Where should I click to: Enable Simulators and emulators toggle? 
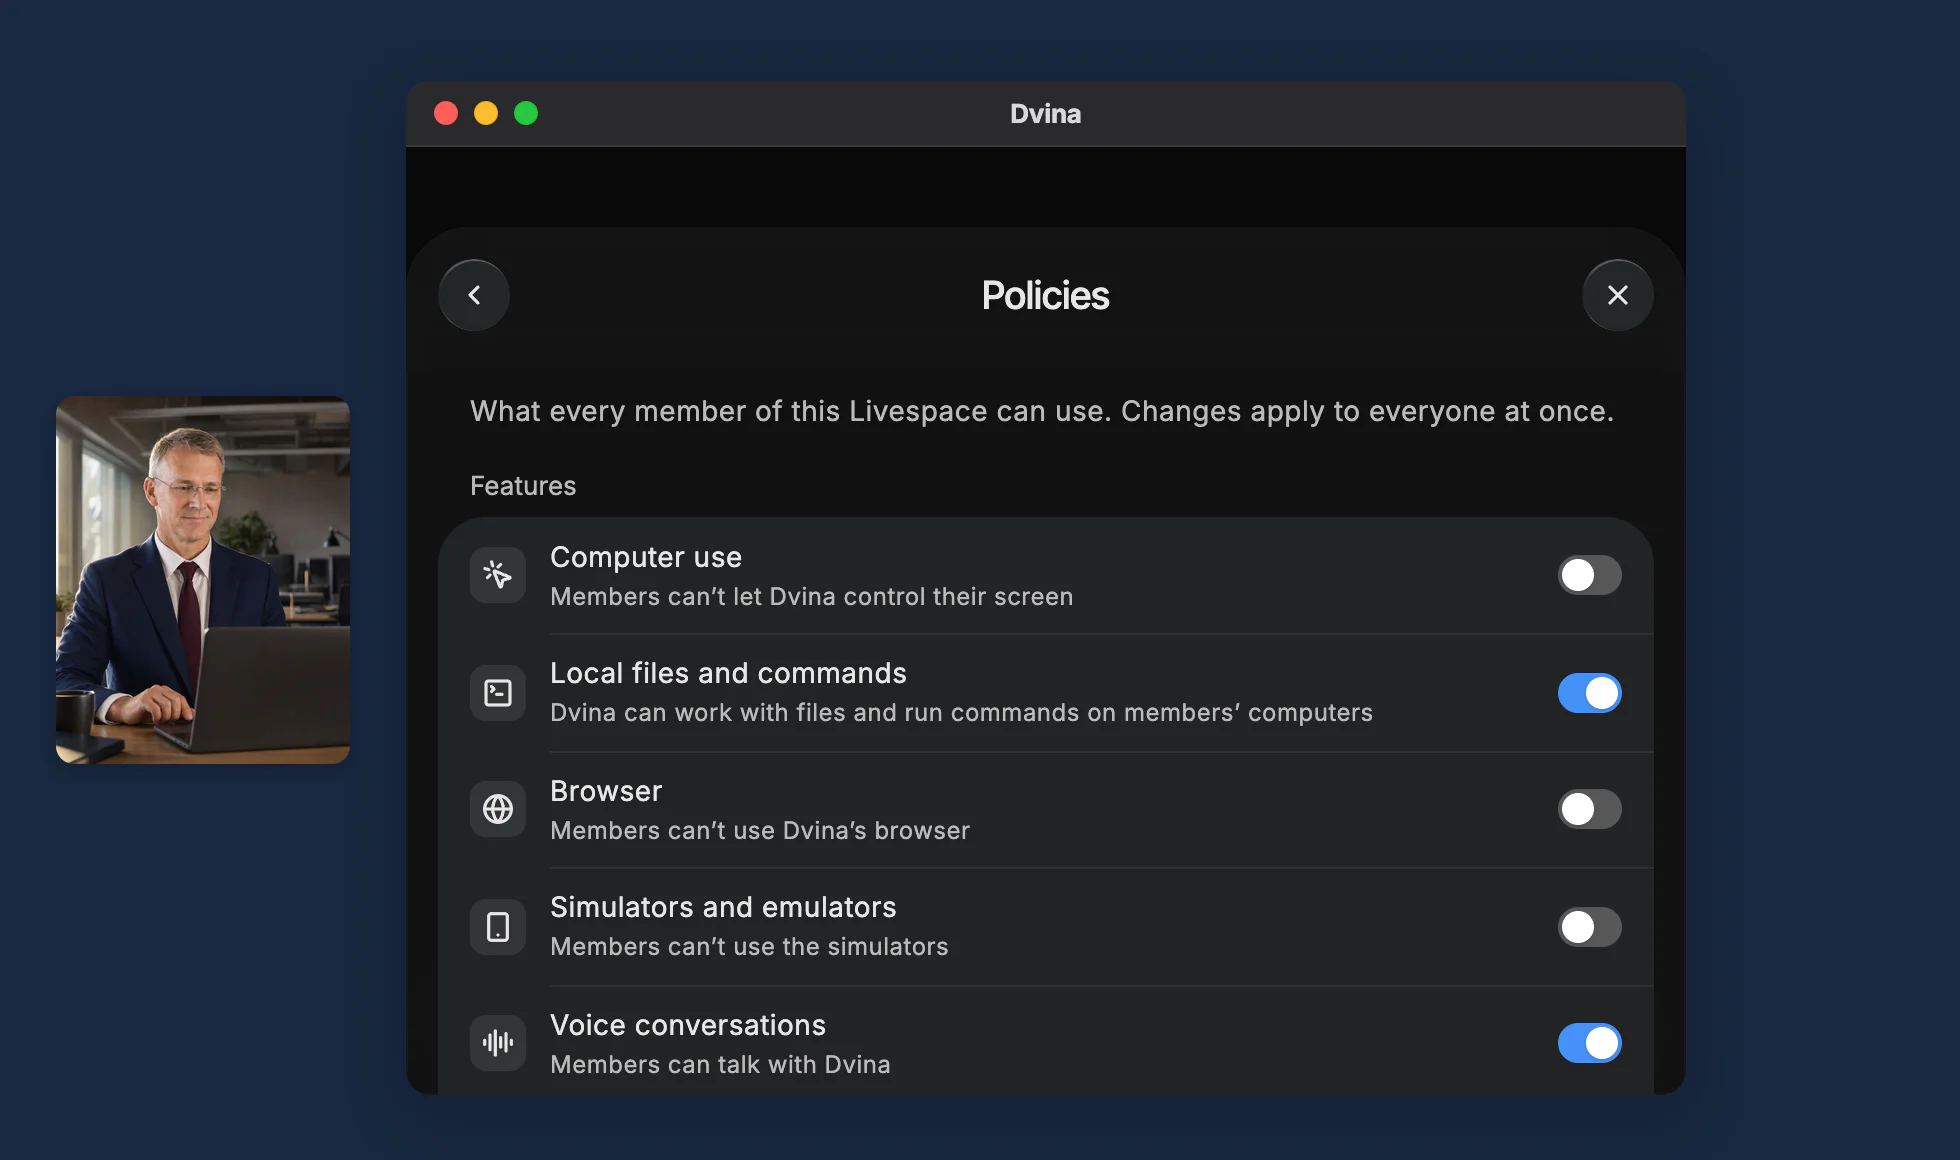point(1590,927)
